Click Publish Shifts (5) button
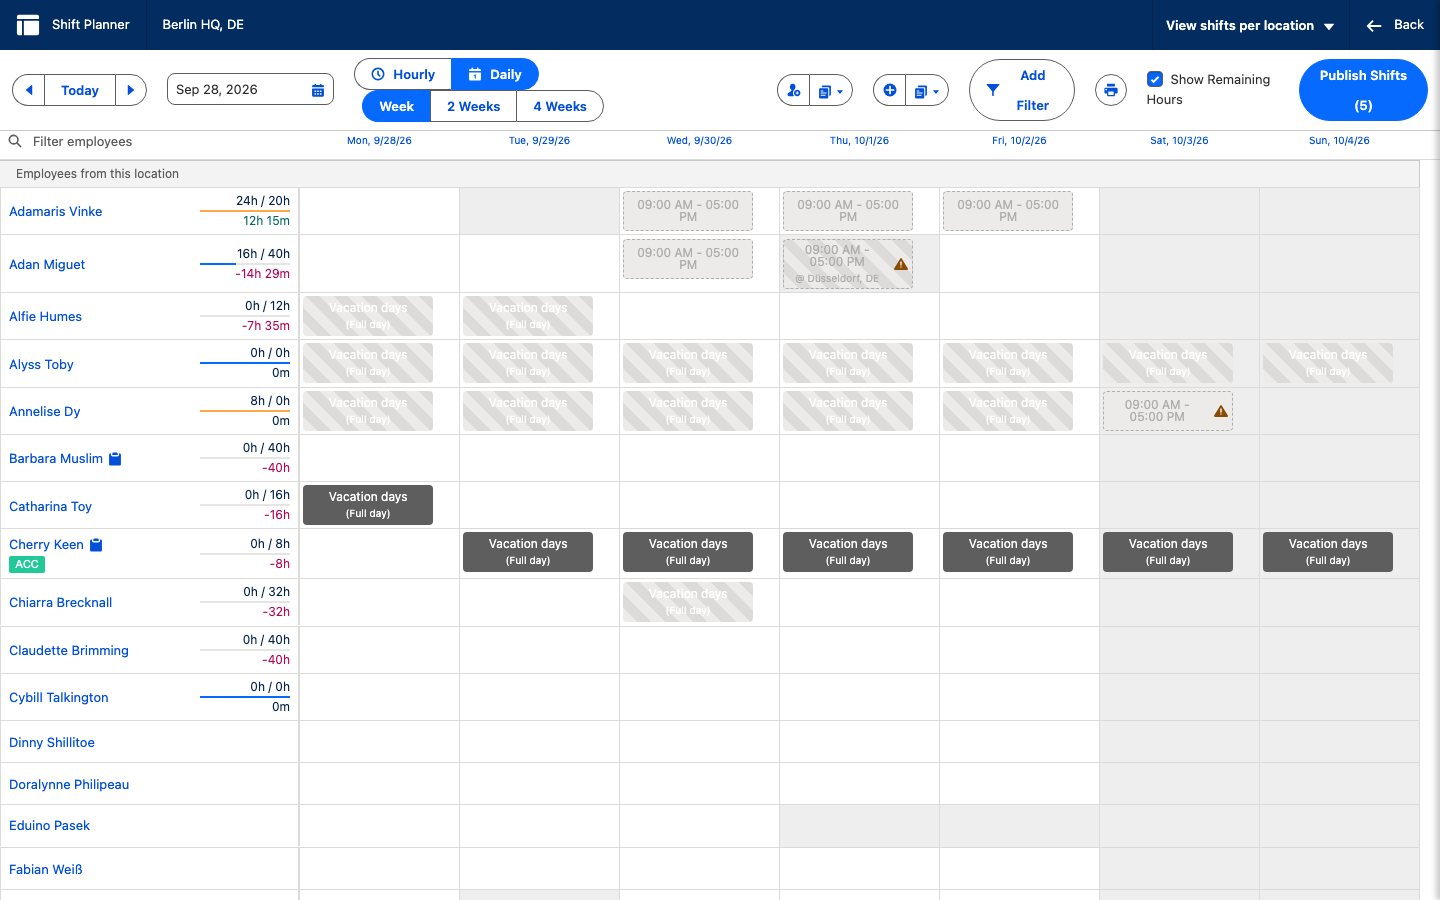This screenshot has height=900, width=1440. tap(1363, 90)
